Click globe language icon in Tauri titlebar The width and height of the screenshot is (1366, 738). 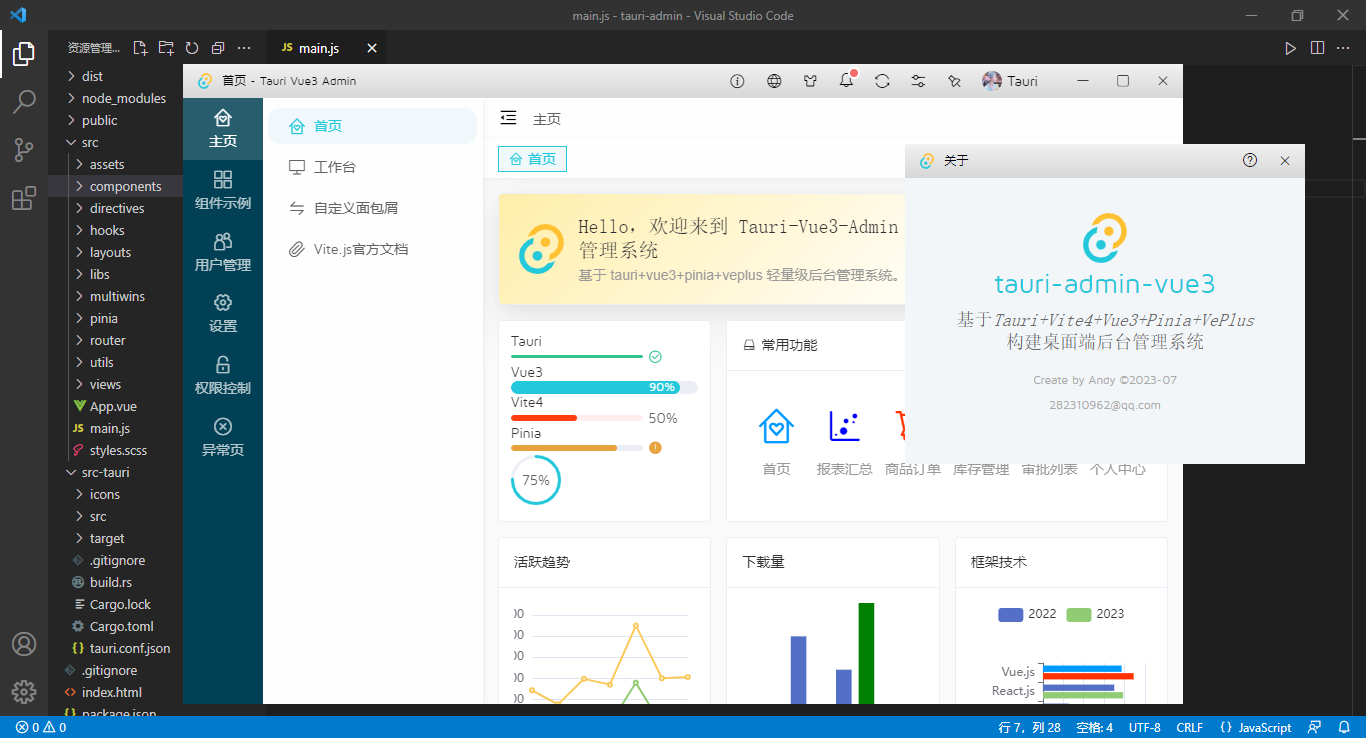pos(774,81)
